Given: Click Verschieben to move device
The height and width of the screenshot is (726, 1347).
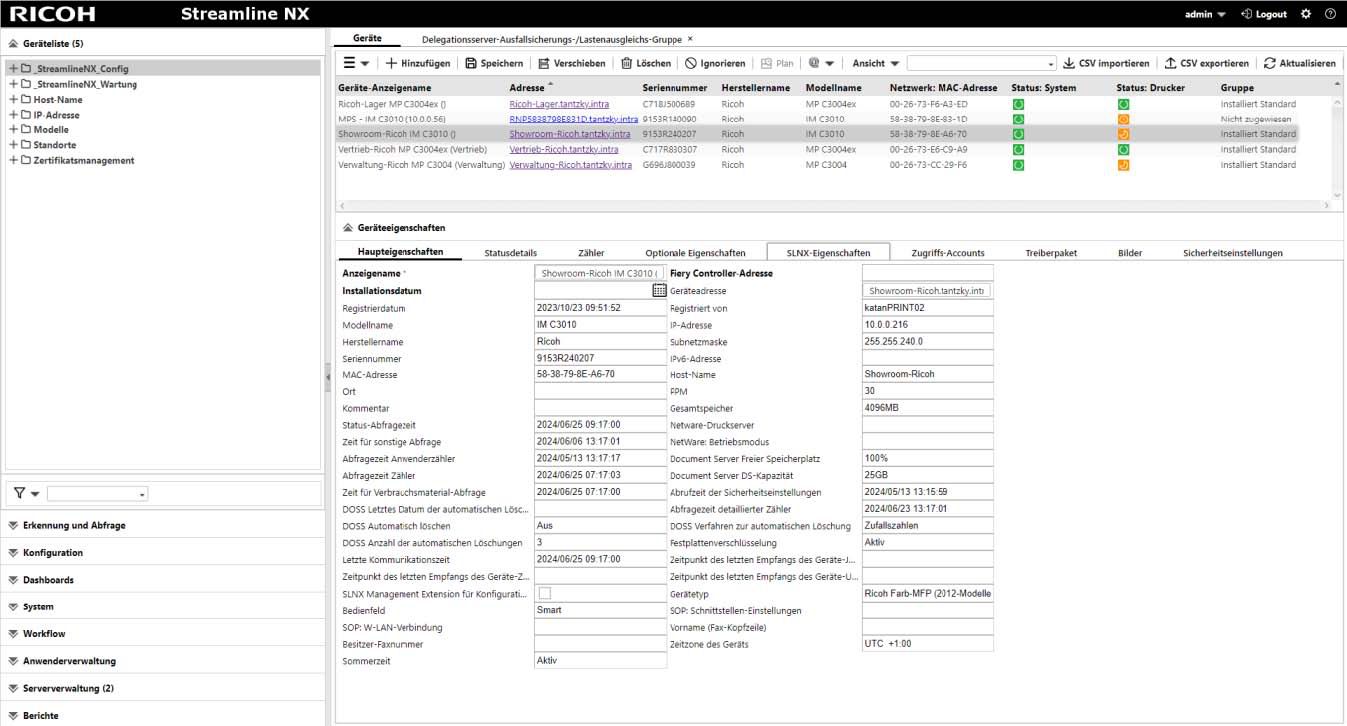Looking at the screenshot, I should [571, 63].
